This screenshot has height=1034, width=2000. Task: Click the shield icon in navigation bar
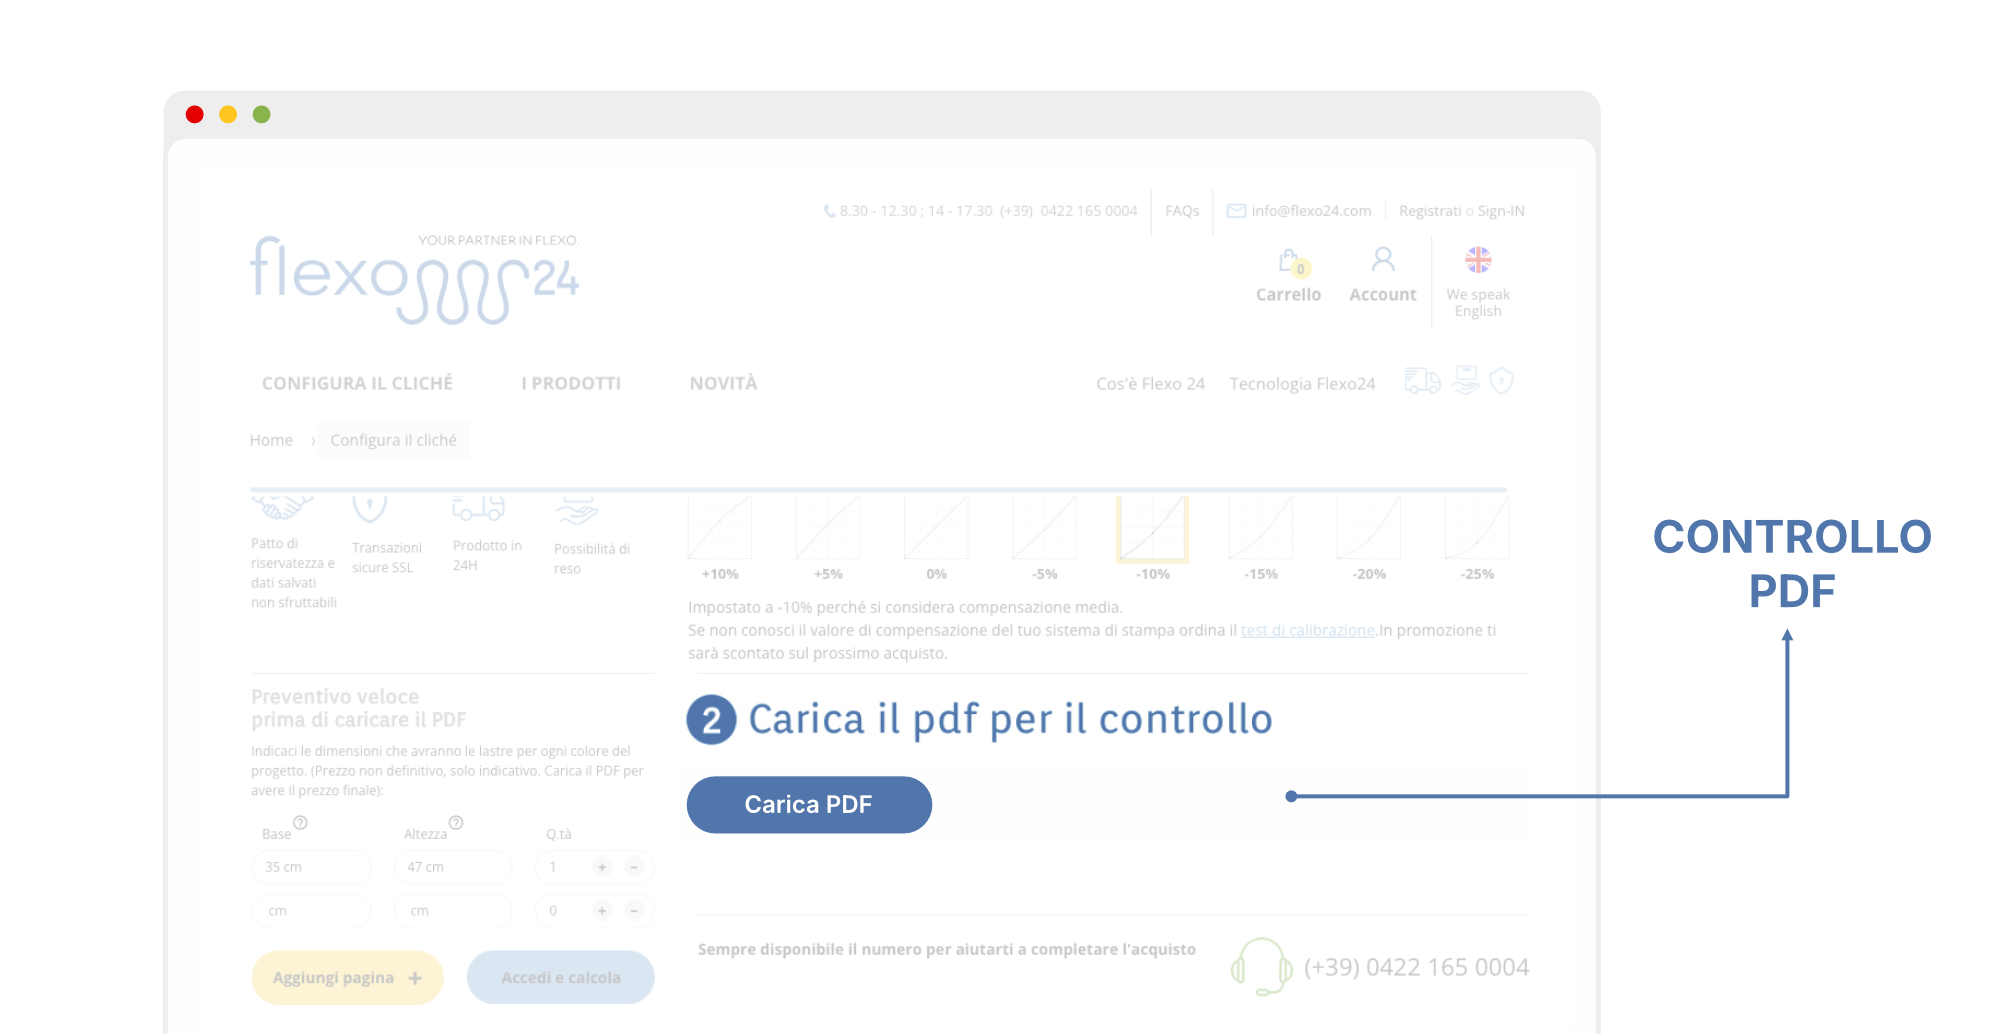coord(1501,381)
